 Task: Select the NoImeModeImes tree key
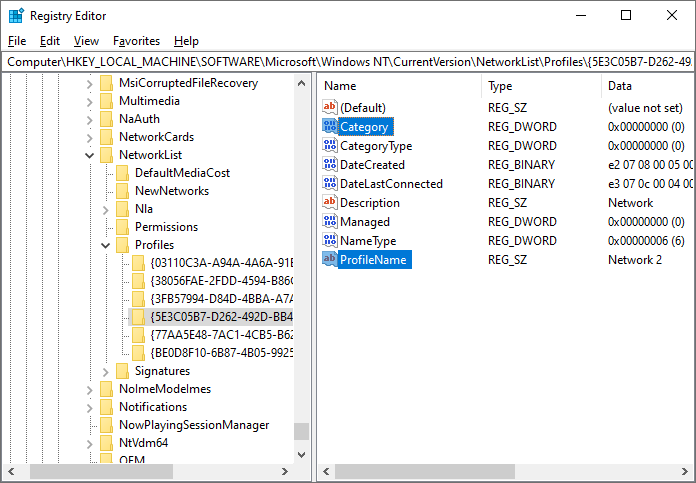point(165,389)
